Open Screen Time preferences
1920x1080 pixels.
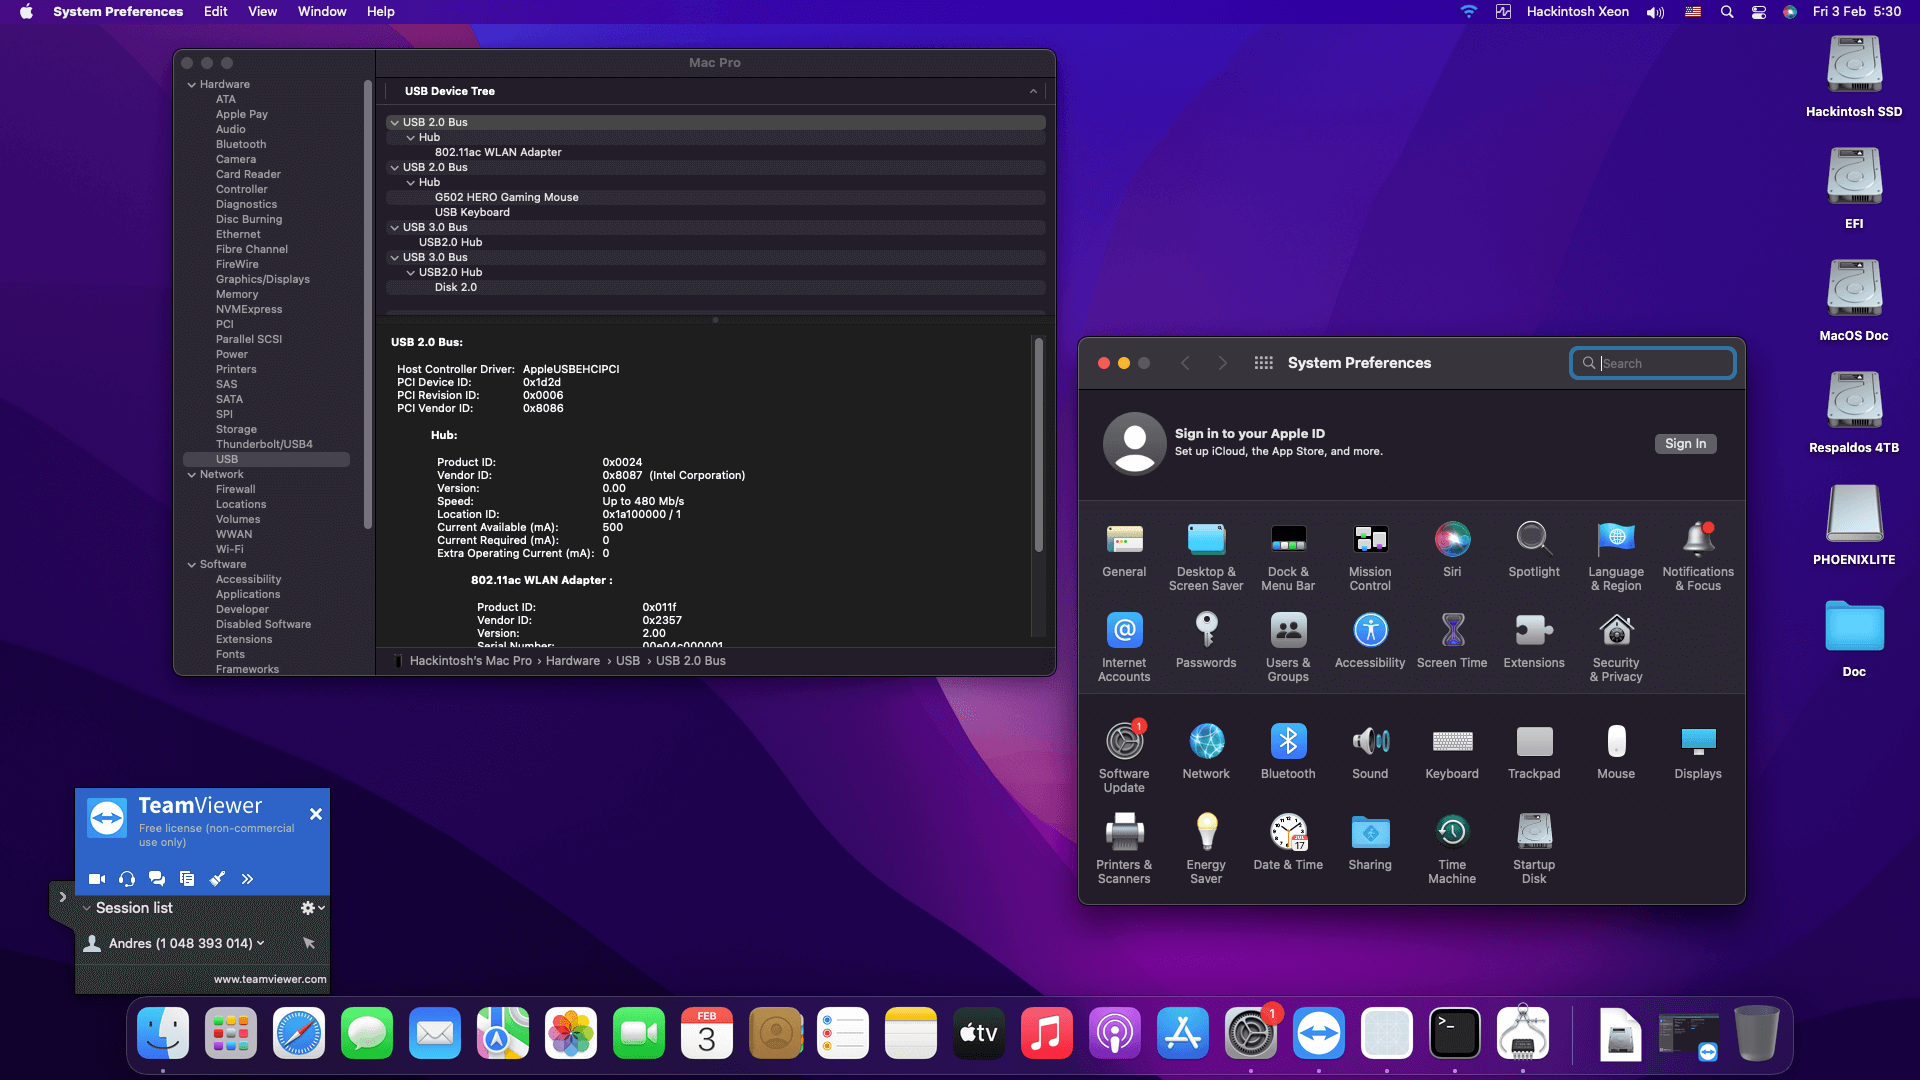click(1452, 641)
